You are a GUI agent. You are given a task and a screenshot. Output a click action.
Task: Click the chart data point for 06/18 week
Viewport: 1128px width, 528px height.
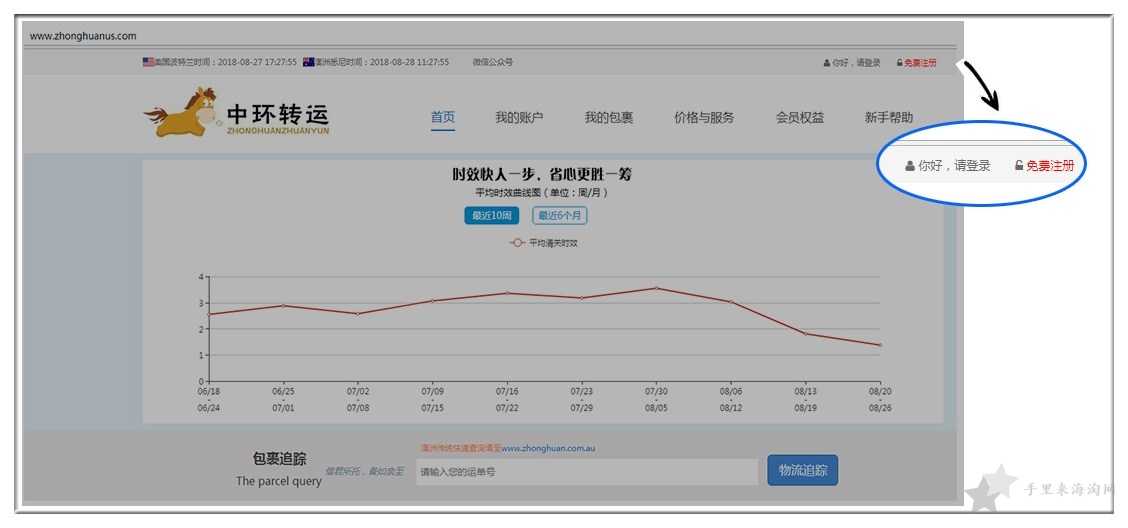(x=209, y=314)
